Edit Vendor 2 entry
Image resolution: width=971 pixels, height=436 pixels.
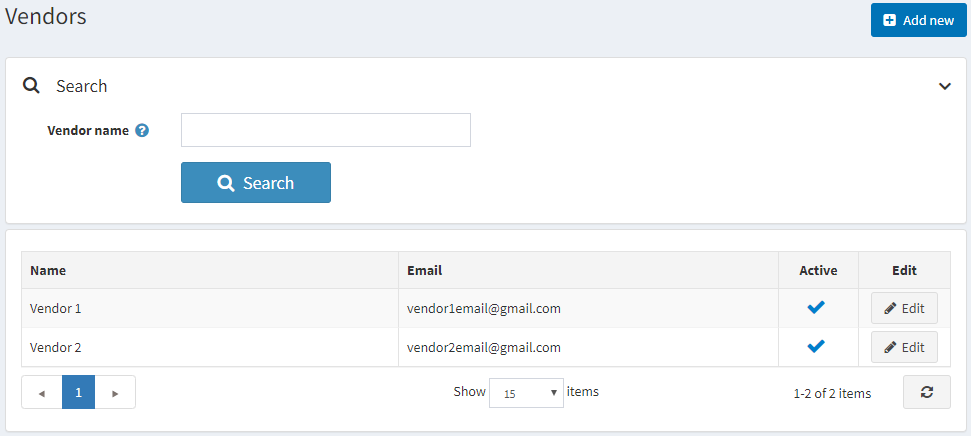point(904,347)
